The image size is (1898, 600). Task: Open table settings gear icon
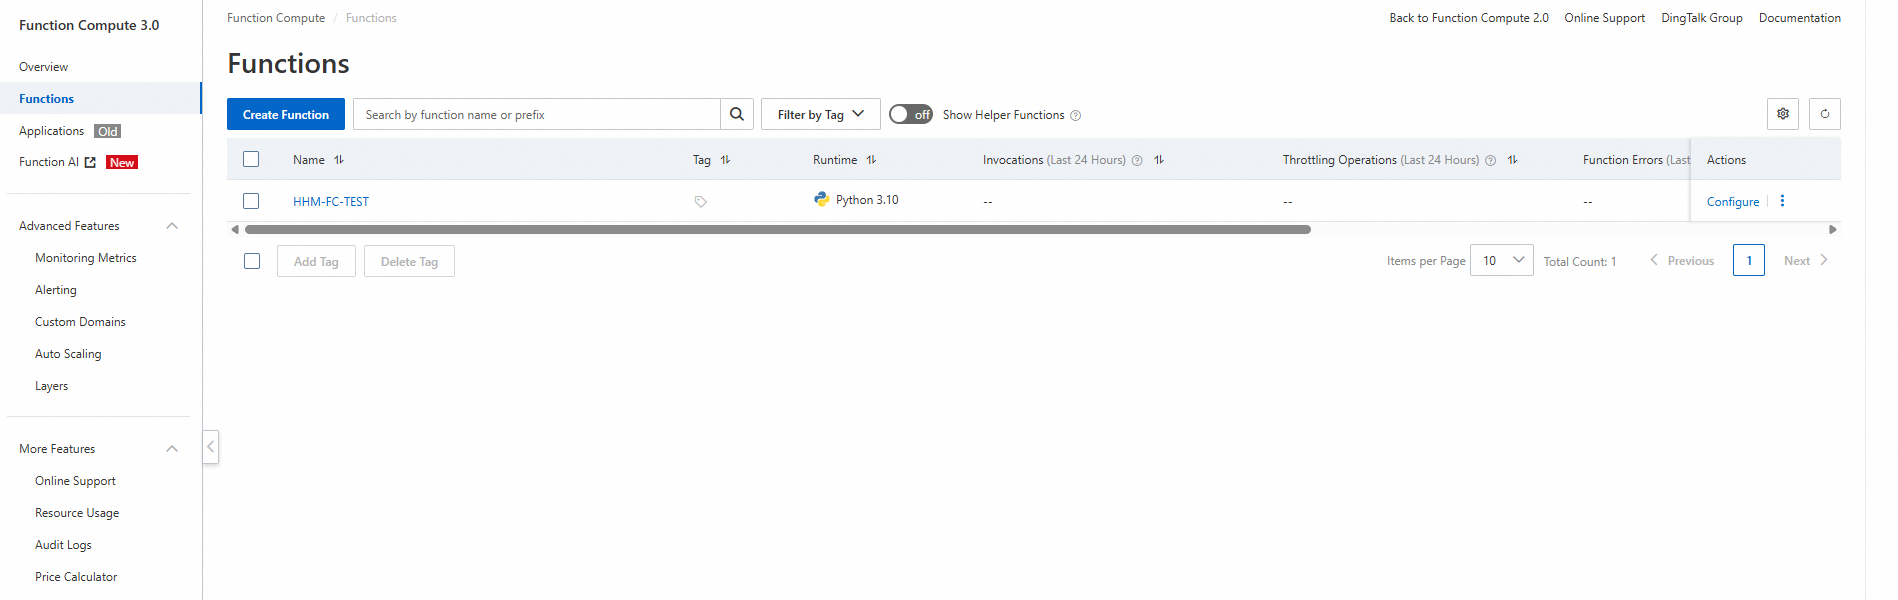(x=1782, y=114)
